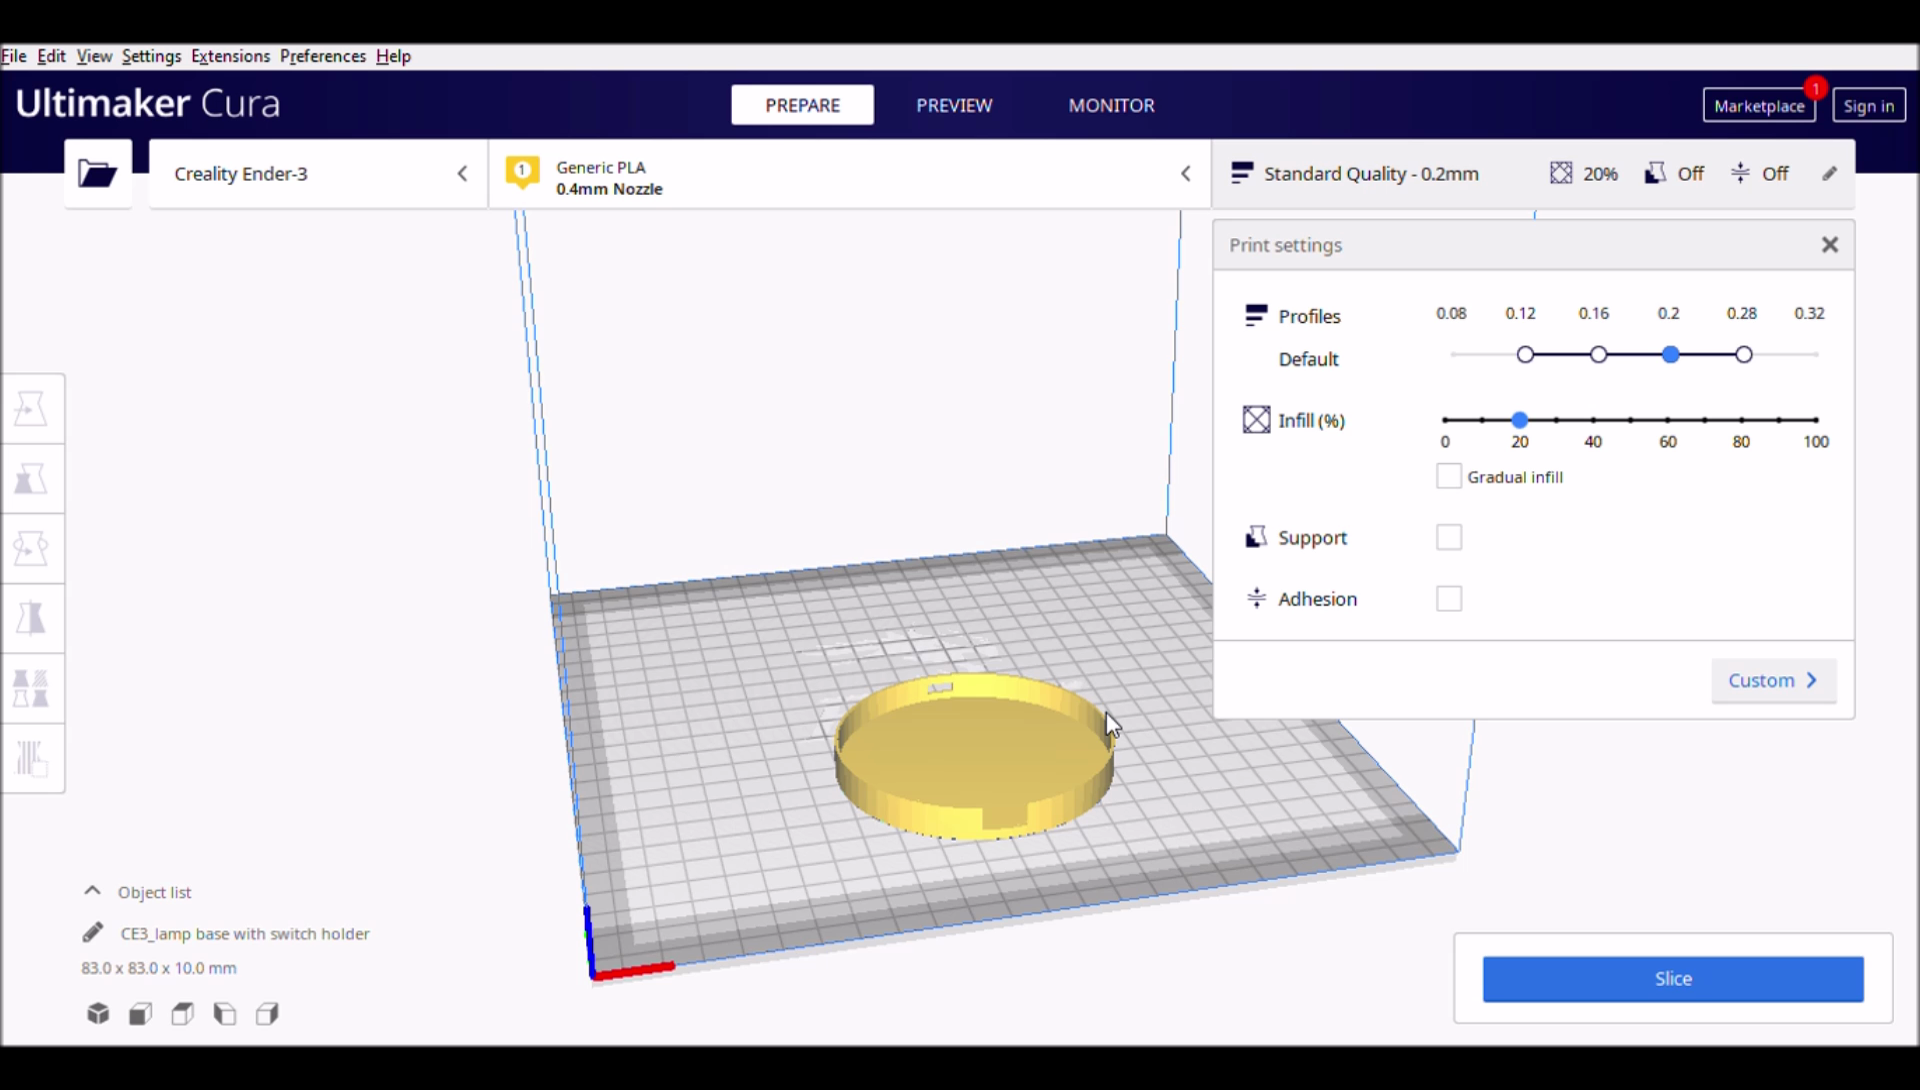
Task: Select the Scale tool in left toolbar
Action: (x=32, y=479)
